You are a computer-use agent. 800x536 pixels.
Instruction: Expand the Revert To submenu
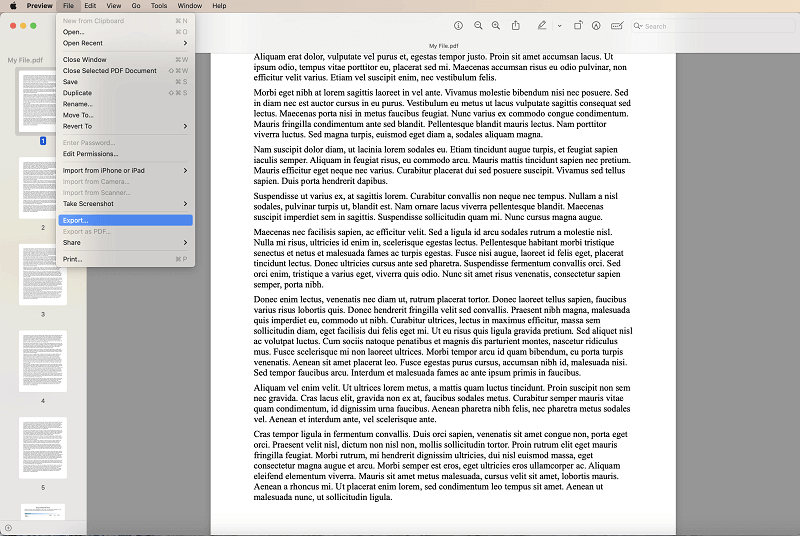point(123,126)
